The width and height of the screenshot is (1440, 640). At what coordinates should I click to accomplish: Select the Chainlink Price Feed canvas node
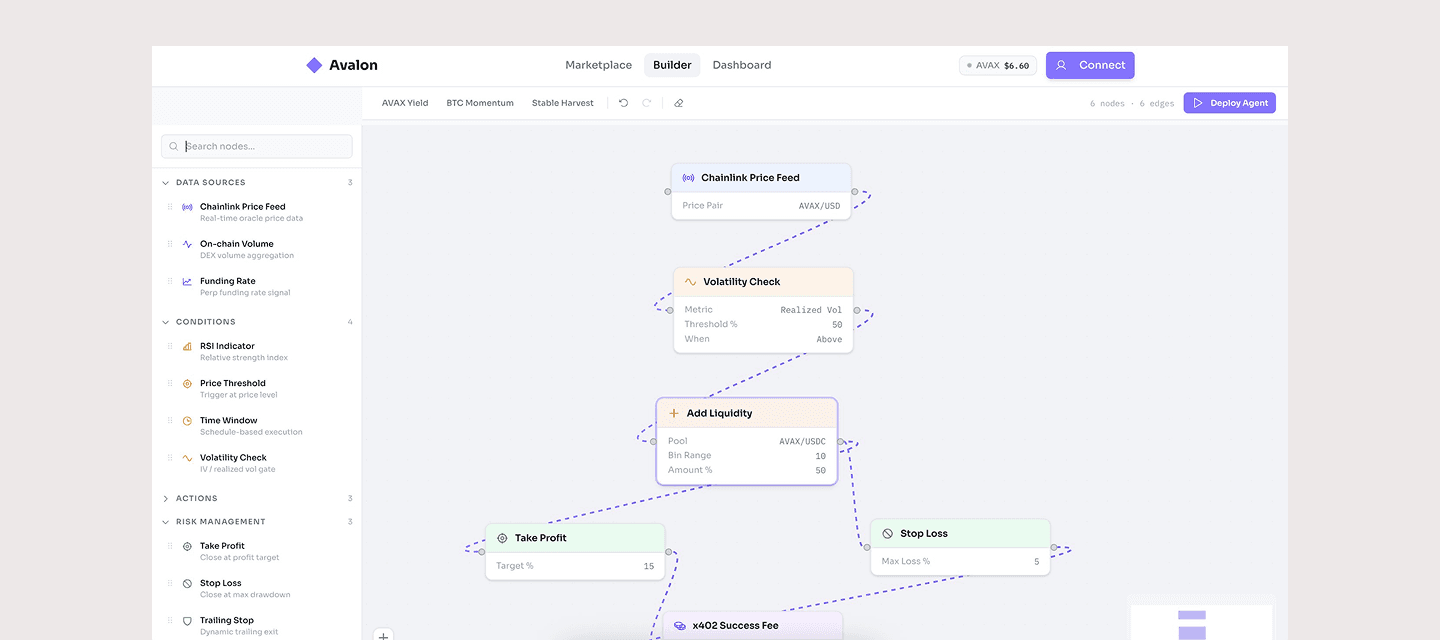tap(761, 191)
